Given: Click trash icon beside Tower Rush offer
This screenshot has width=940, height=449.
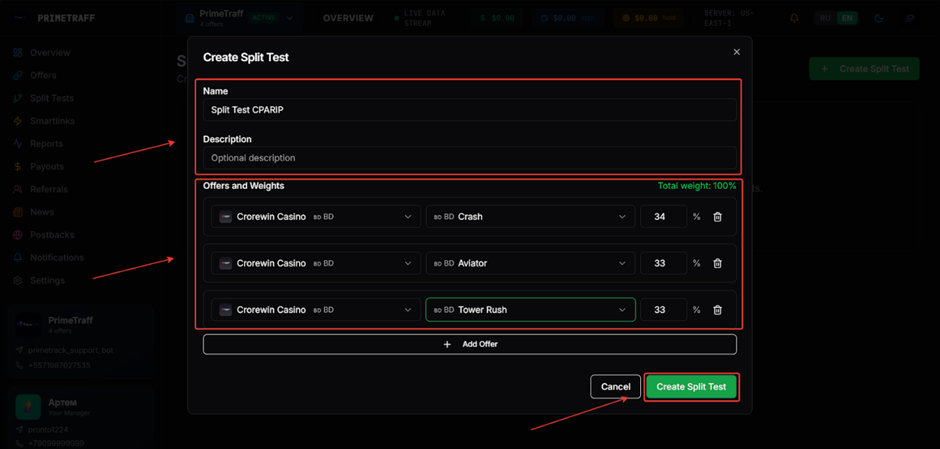Looking at the screenshot, I should [x=717, y=310].
